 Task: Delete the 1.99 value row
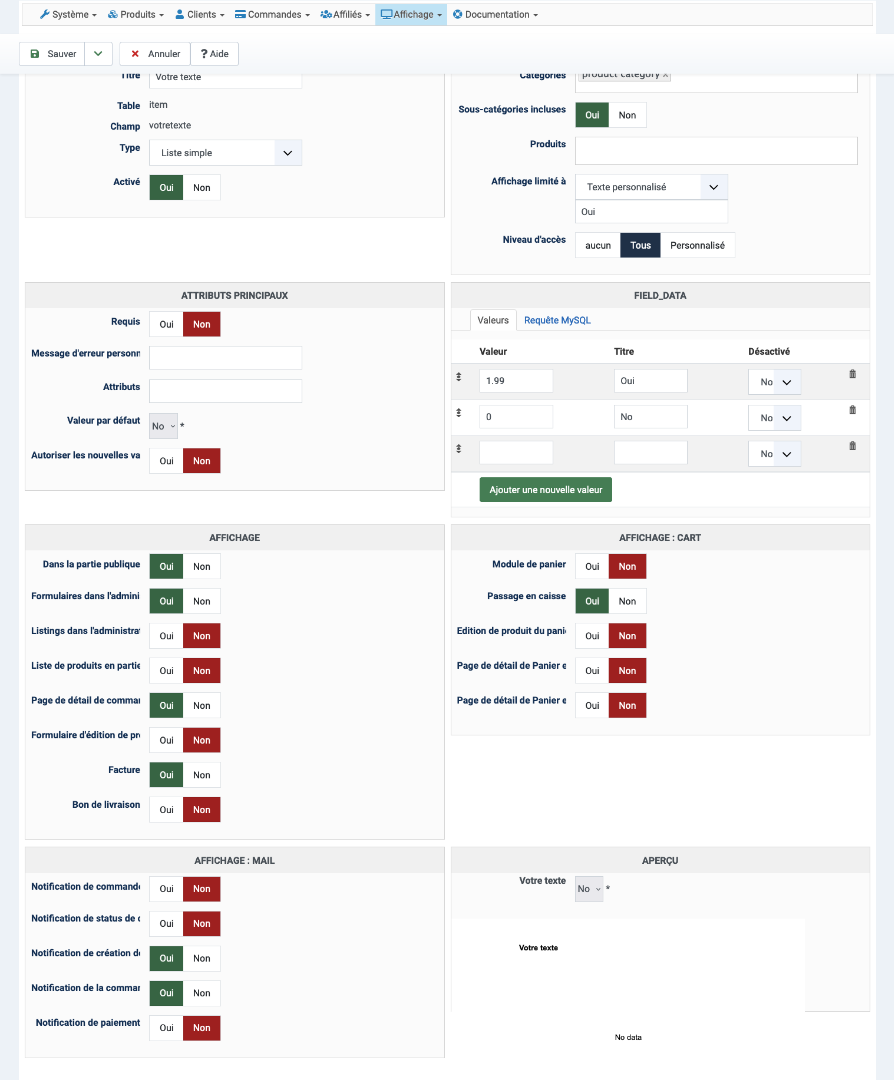pyautogui.click(x=852, y=374)
